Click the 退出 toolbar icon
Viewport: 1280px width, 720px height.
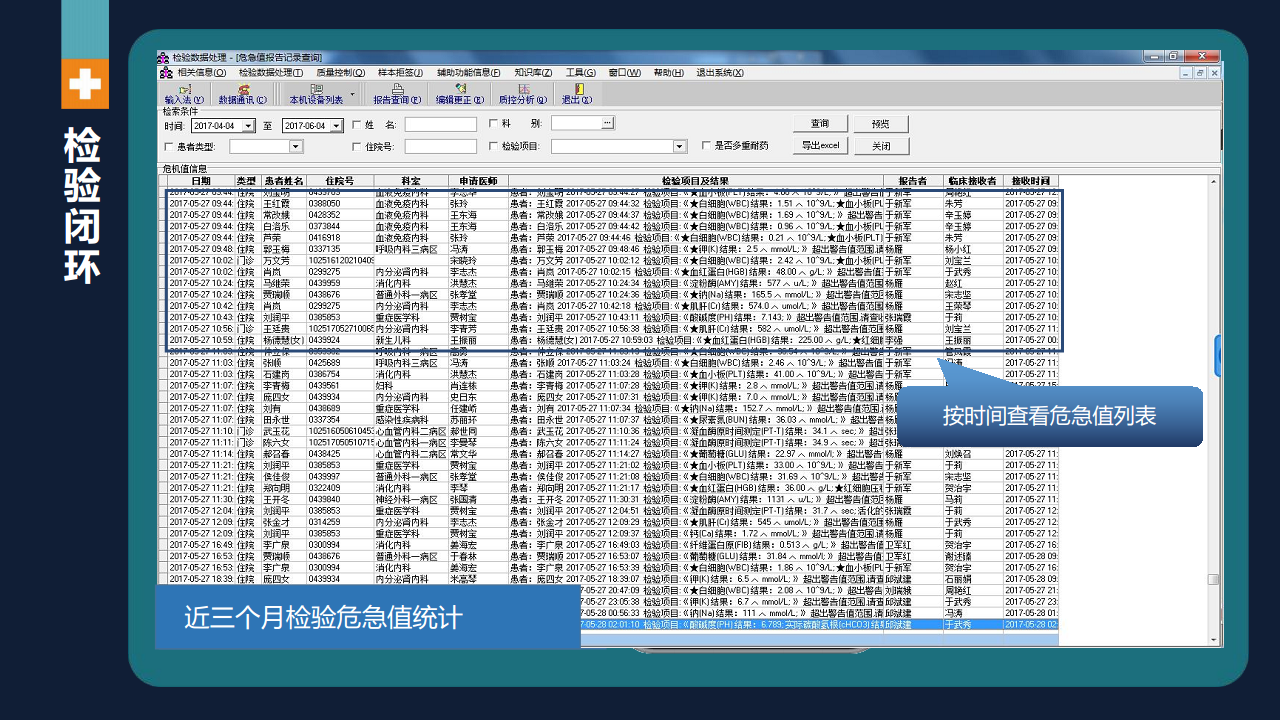(577, 93)
